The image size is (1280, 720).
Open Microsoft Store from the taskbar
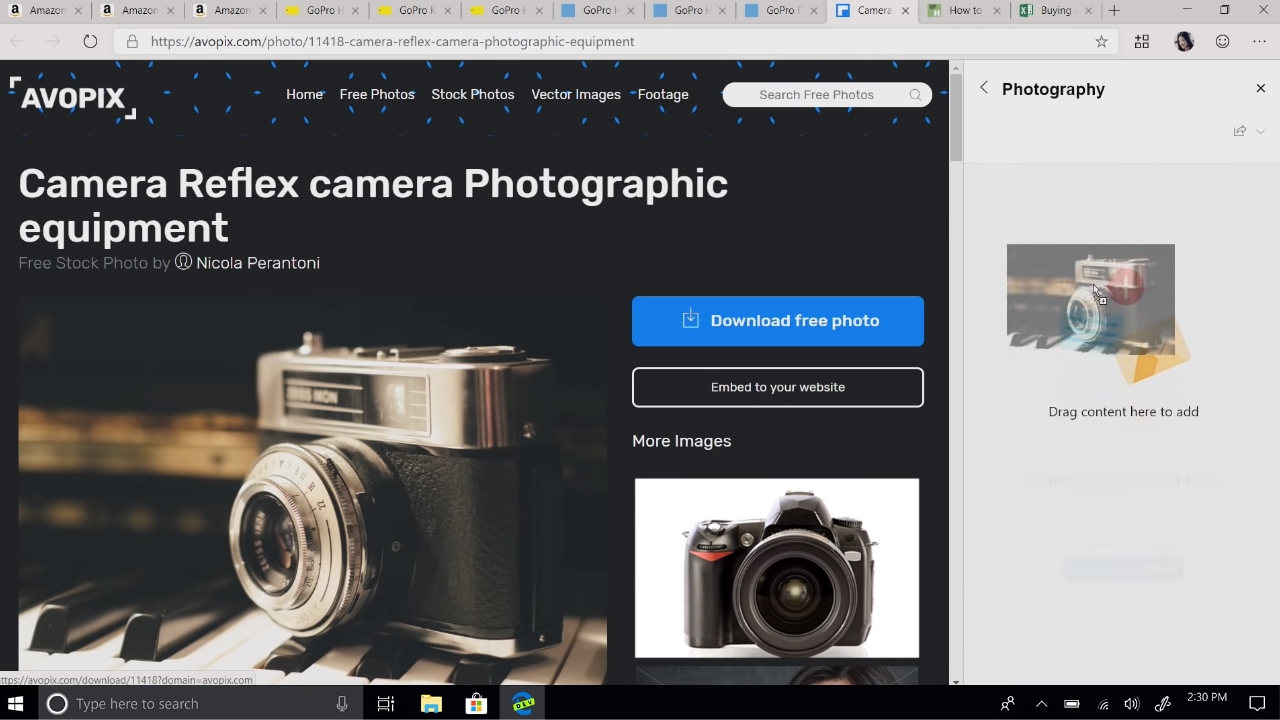pos(476,704)
